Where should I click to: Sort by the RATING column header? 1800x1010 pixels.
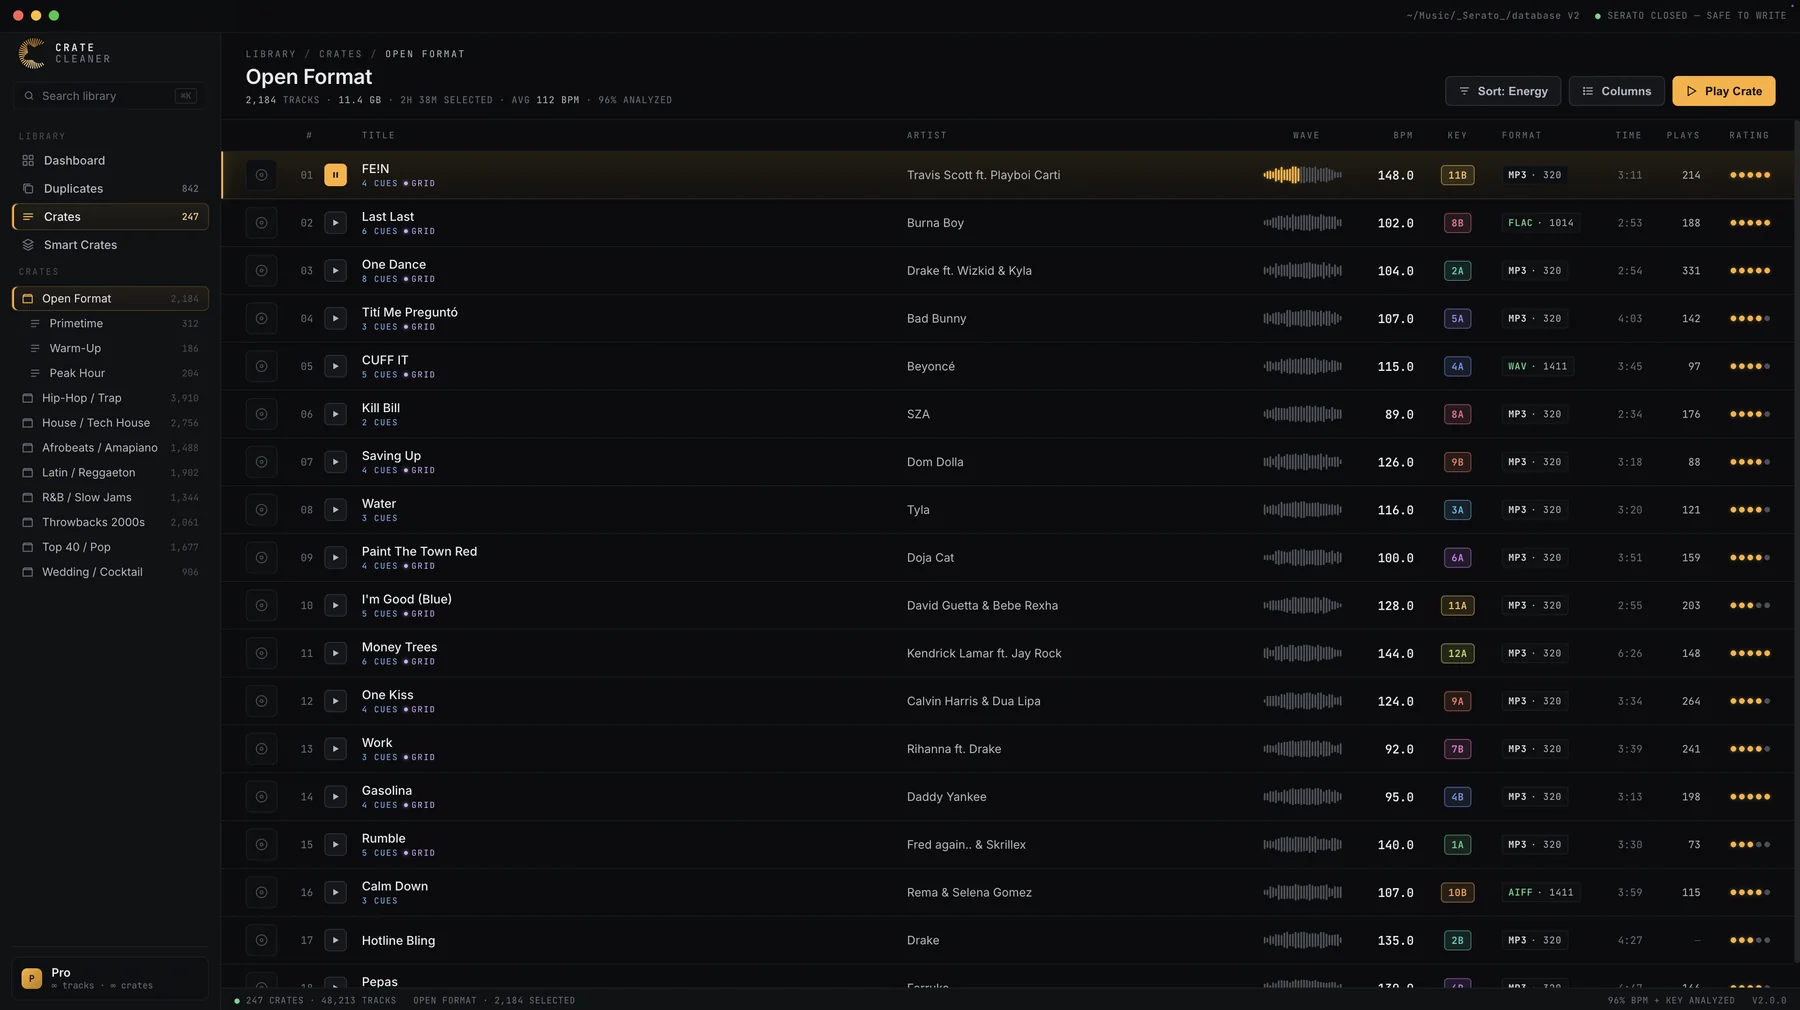coord(1749,135)
